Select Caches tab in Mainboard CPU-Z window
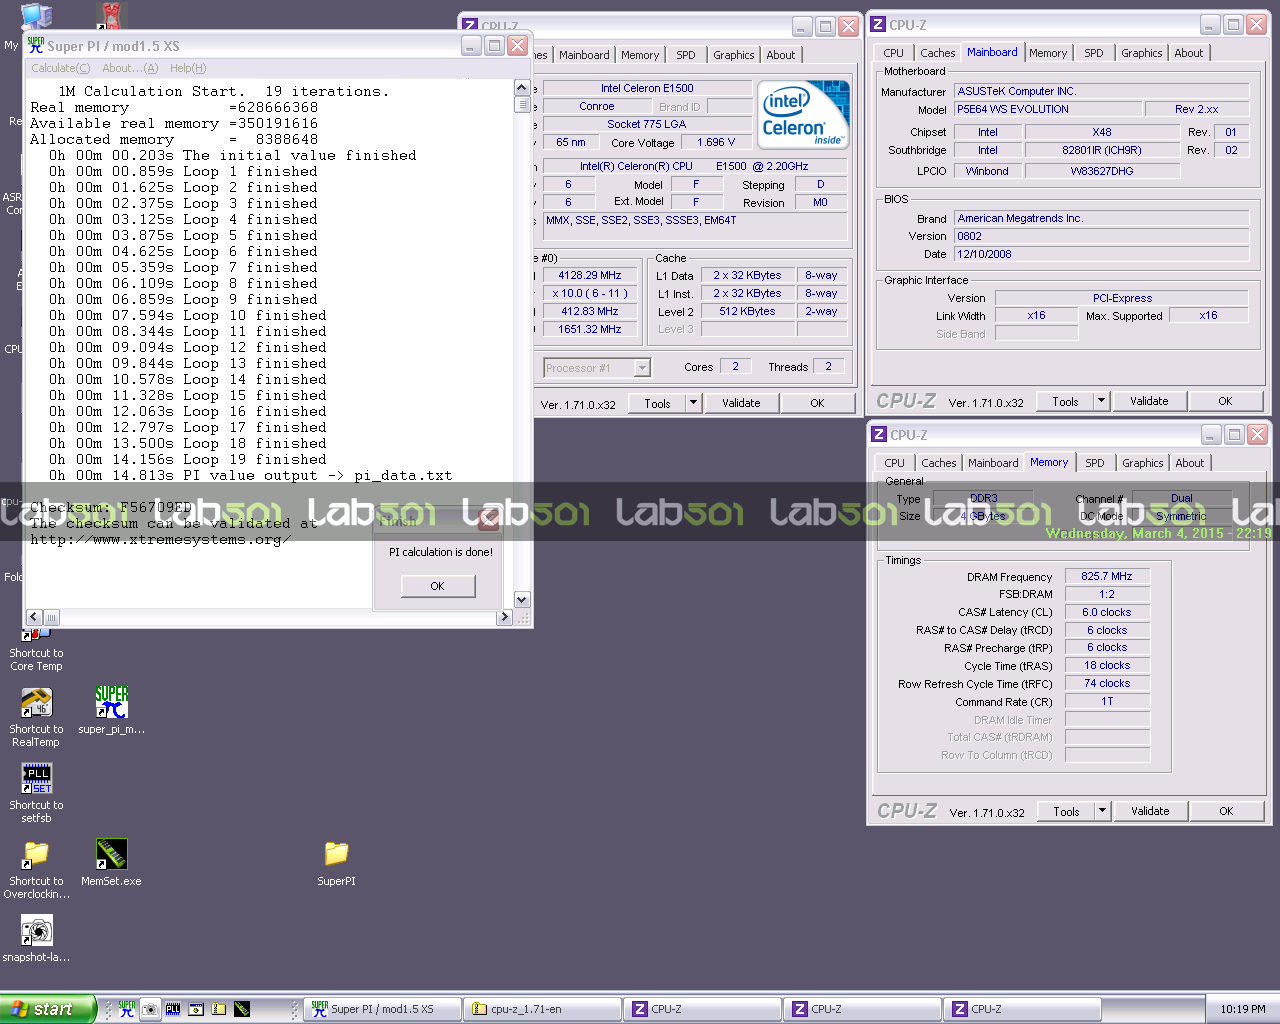This screenshot has height=1024, width=1280. 938,53
